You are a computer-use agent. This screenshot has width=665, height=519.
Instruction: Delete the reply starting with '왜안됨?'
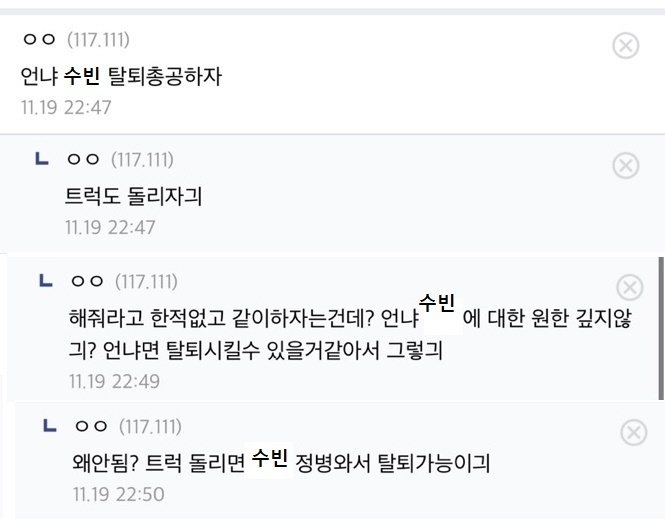pos(634,432)
